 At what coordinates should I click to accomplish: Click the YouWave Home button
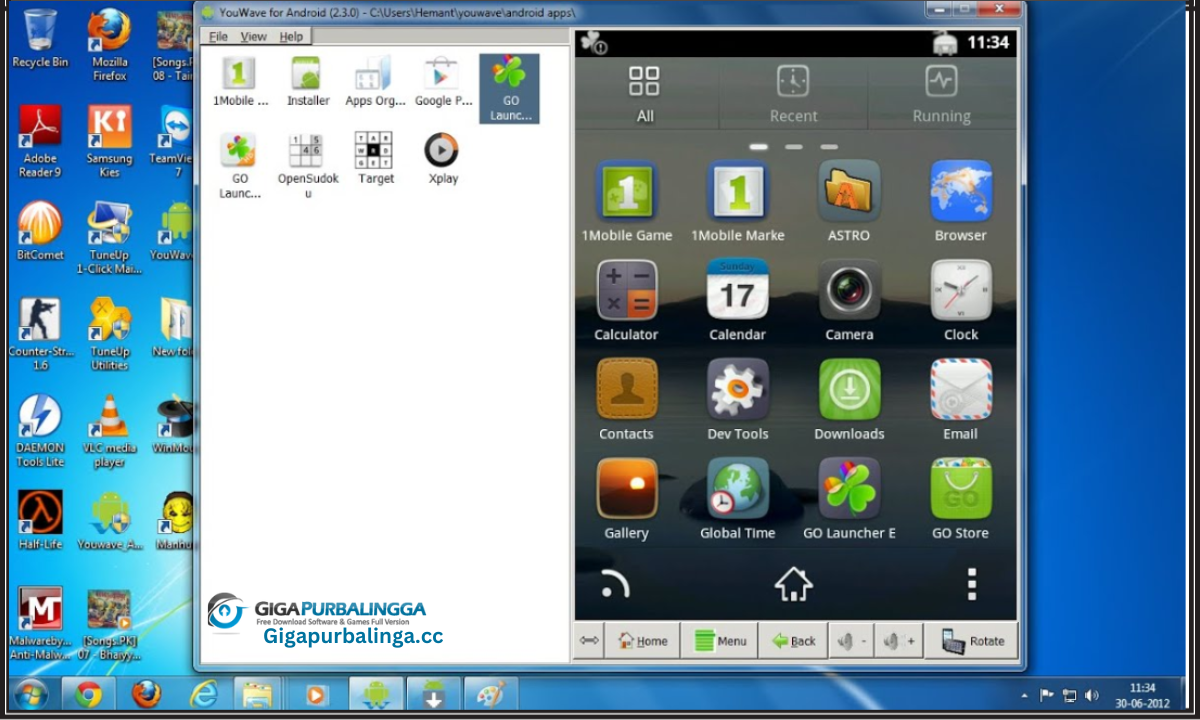(642, 641)
